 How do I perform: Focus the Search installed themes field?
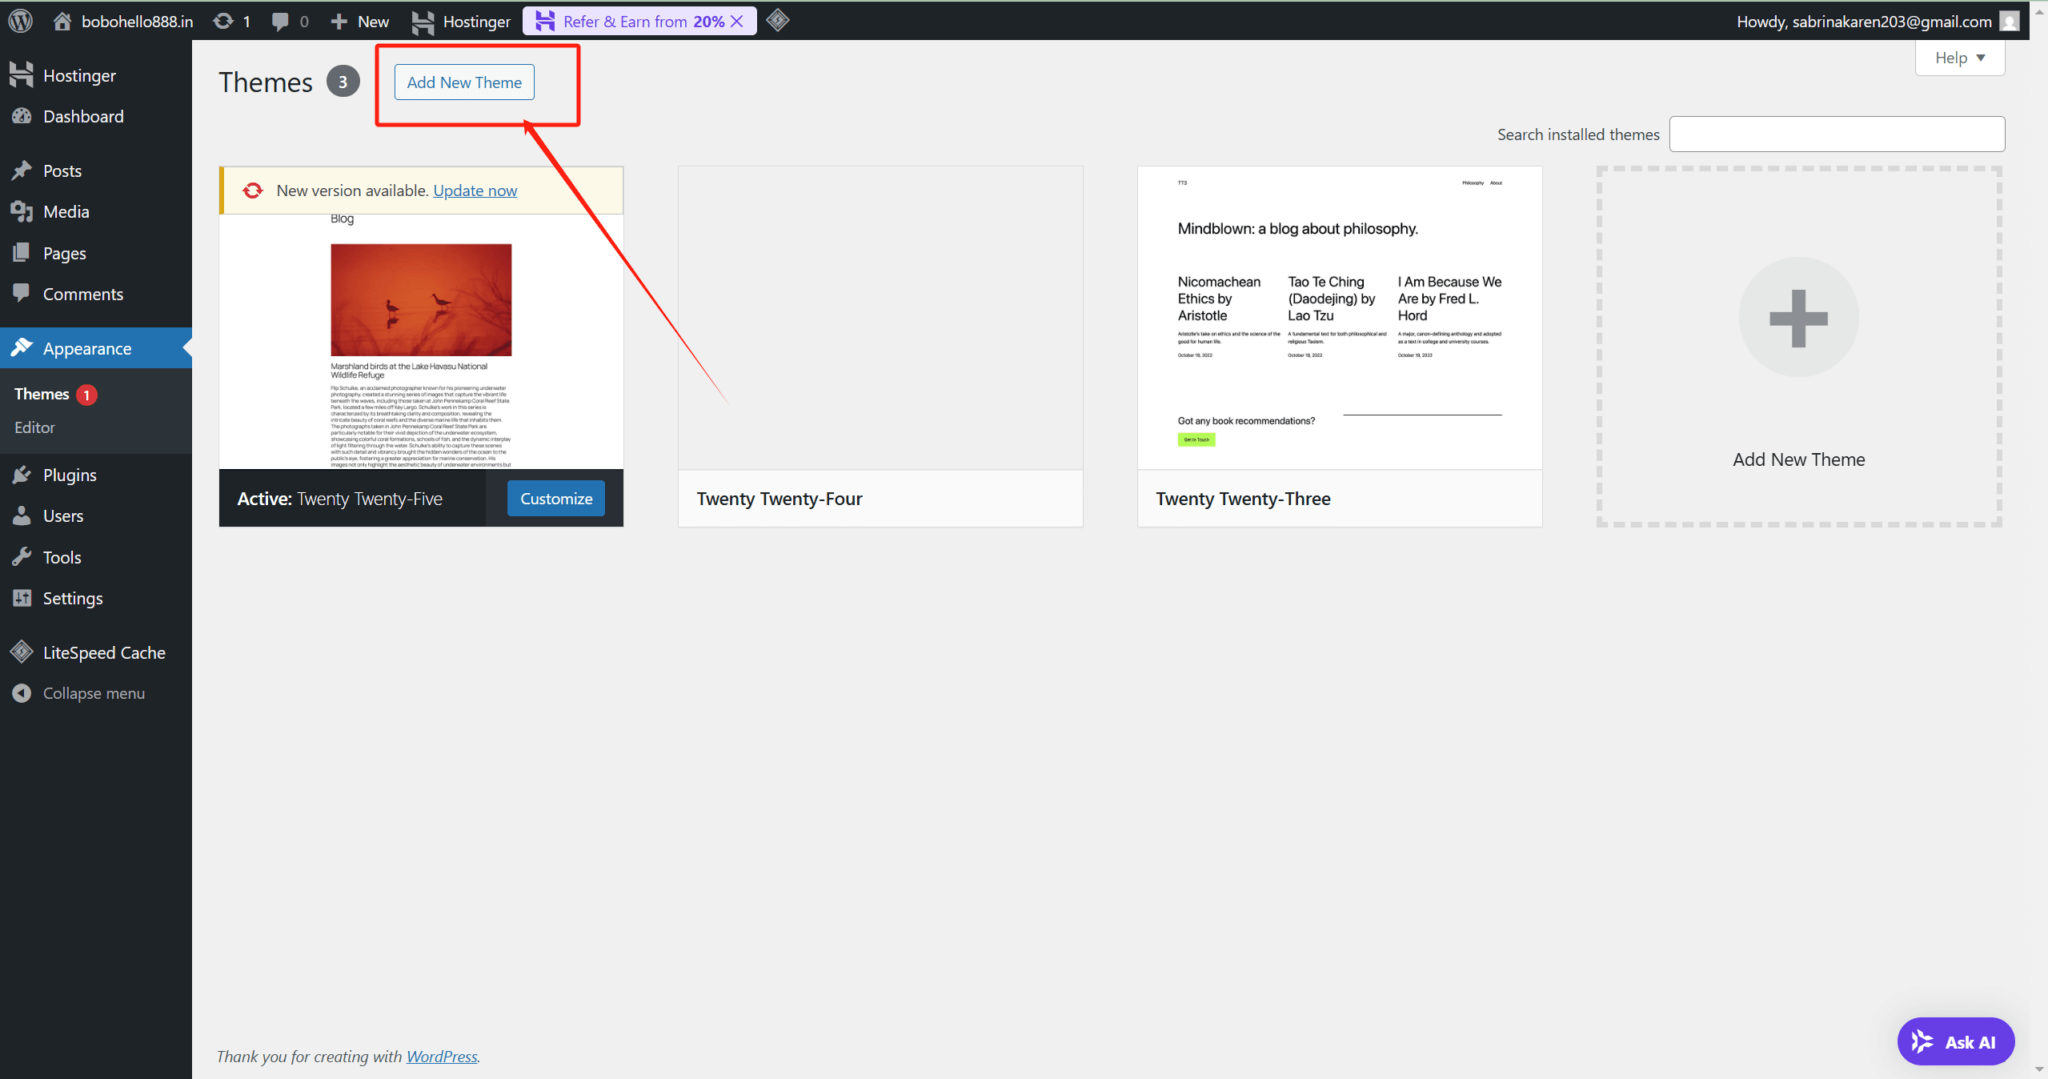click(1836, 134)
